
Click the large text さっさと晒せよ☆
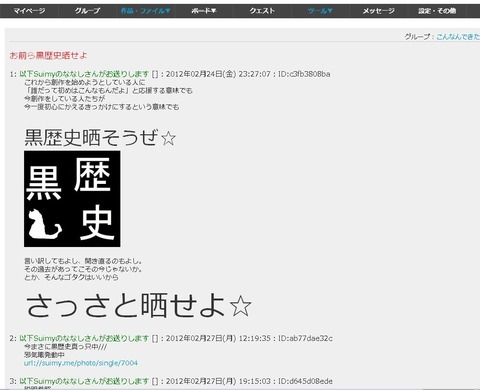(138, 306)
